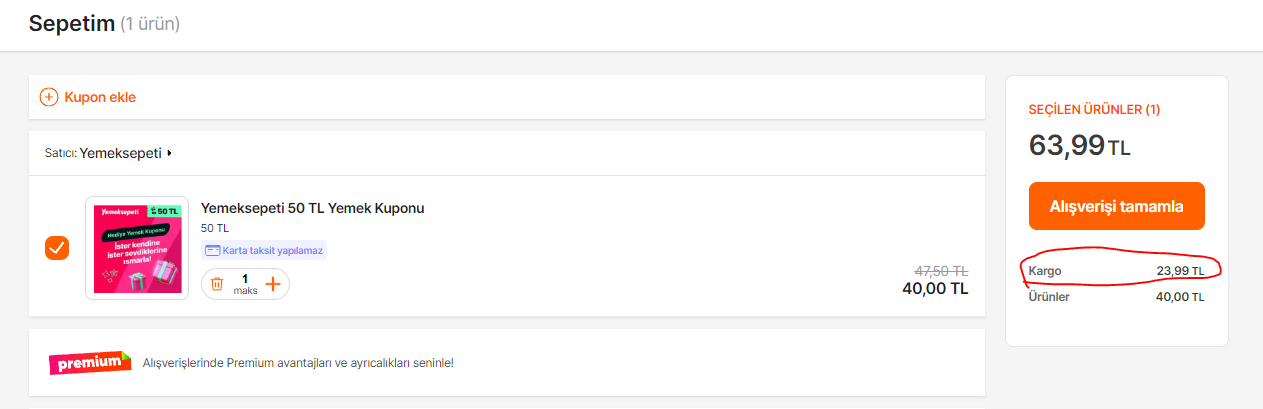Expand the arrow next to seller Yemeksepeti

(170, 153)
